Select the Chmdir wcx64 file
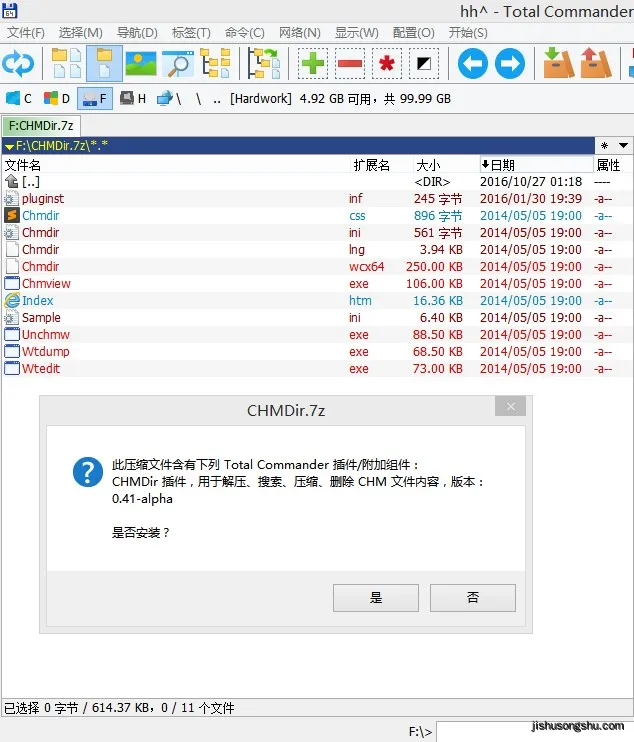This screenshot has width=634, height=742. (317, 267)
